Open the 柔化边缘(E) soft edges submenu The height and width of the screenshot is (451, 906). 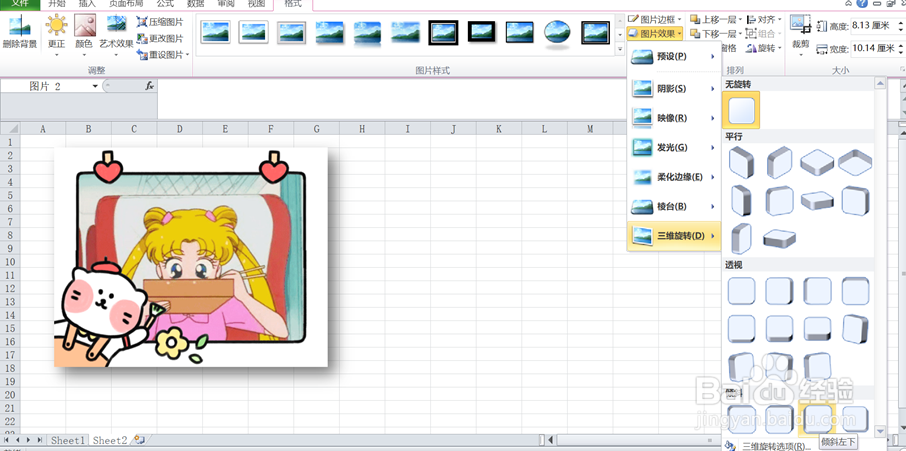pyautogui.click(x=674, y=177)
